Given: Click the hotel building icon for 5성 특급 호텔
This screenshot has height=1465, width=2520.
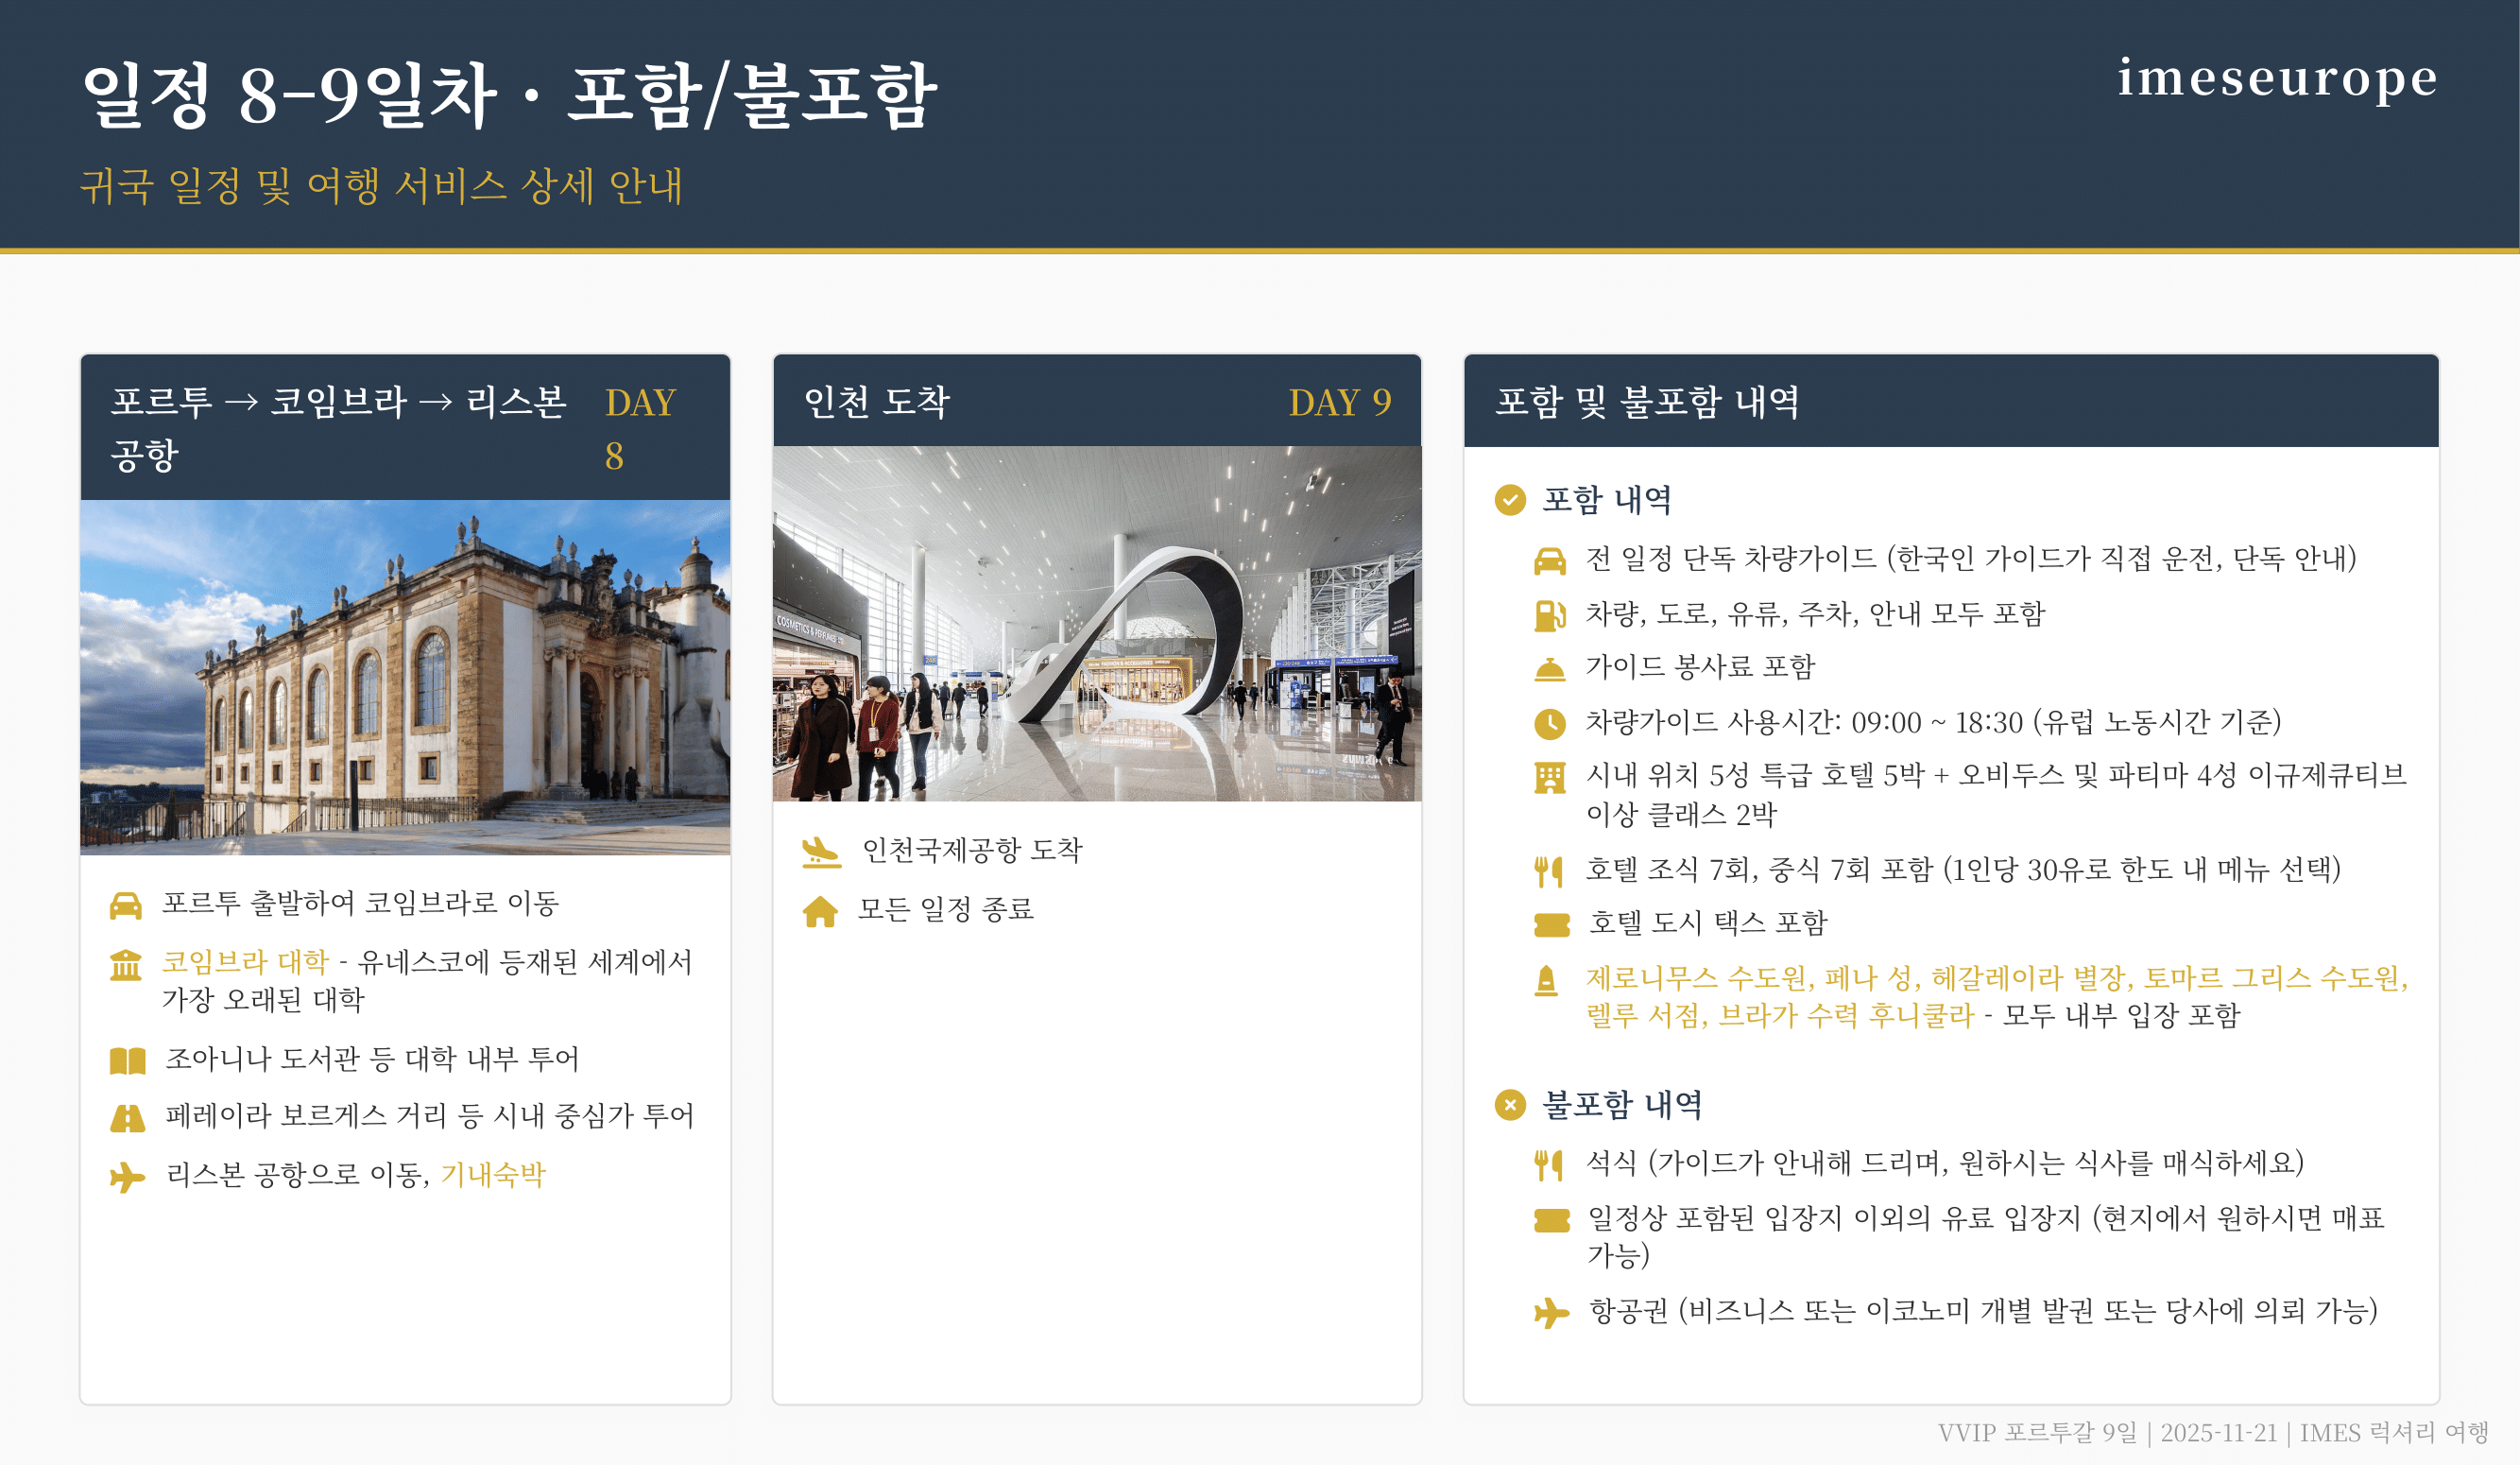Looking at the screenshot, I should point(1549,777).
